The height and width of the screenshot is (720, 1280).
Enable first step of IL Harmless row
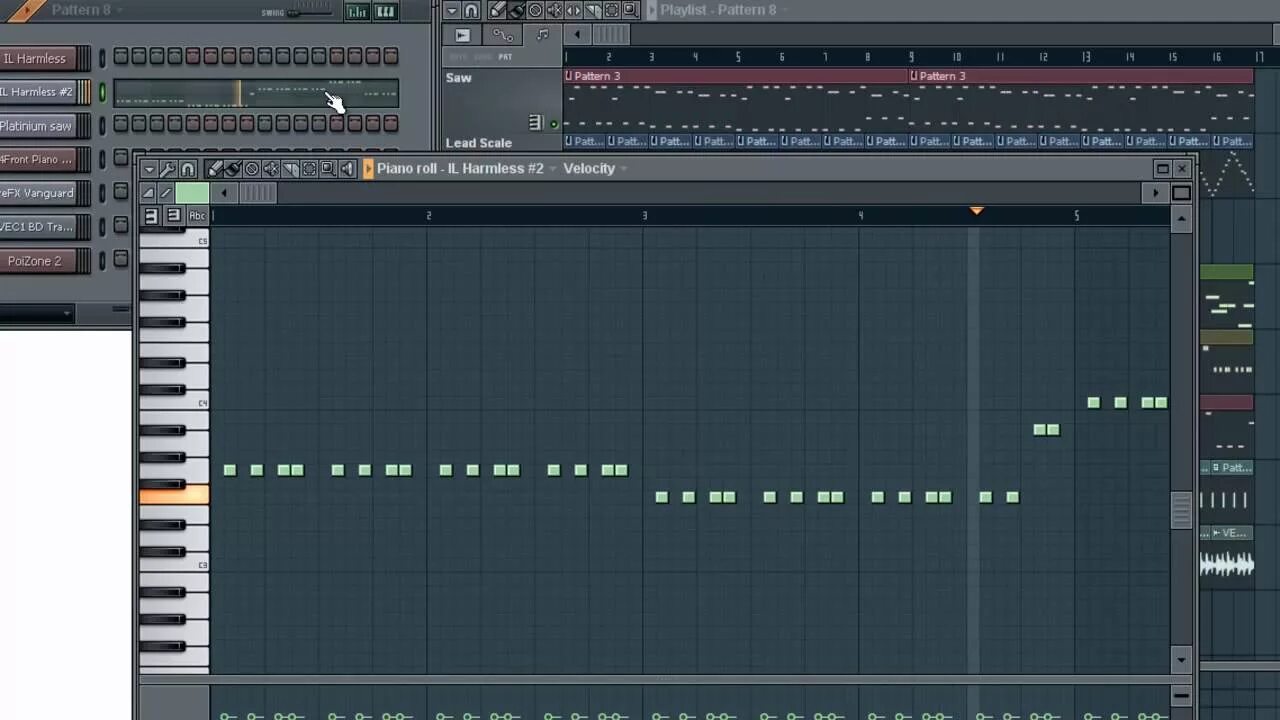120,57
